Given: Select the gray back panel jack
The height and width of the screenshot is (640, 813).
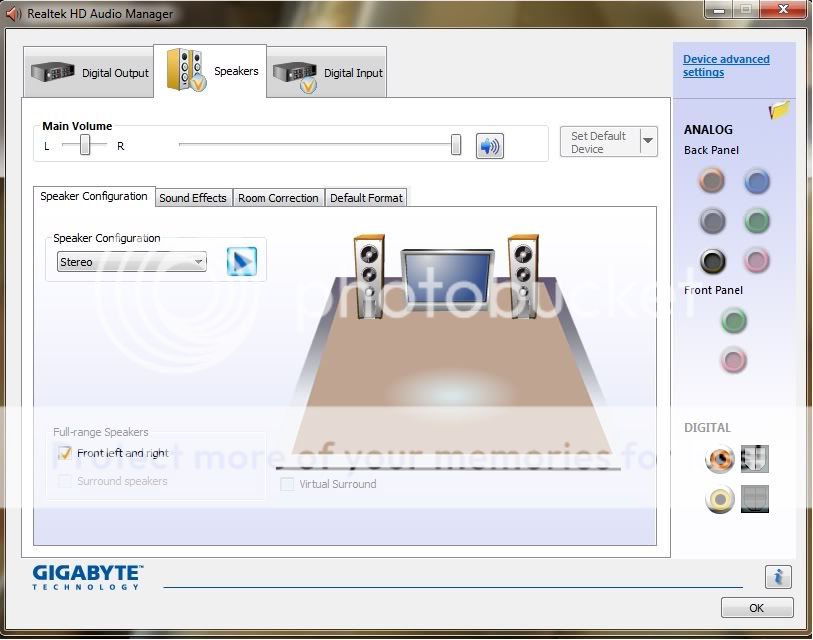Looking at the screenshot, I should [712, 221].
